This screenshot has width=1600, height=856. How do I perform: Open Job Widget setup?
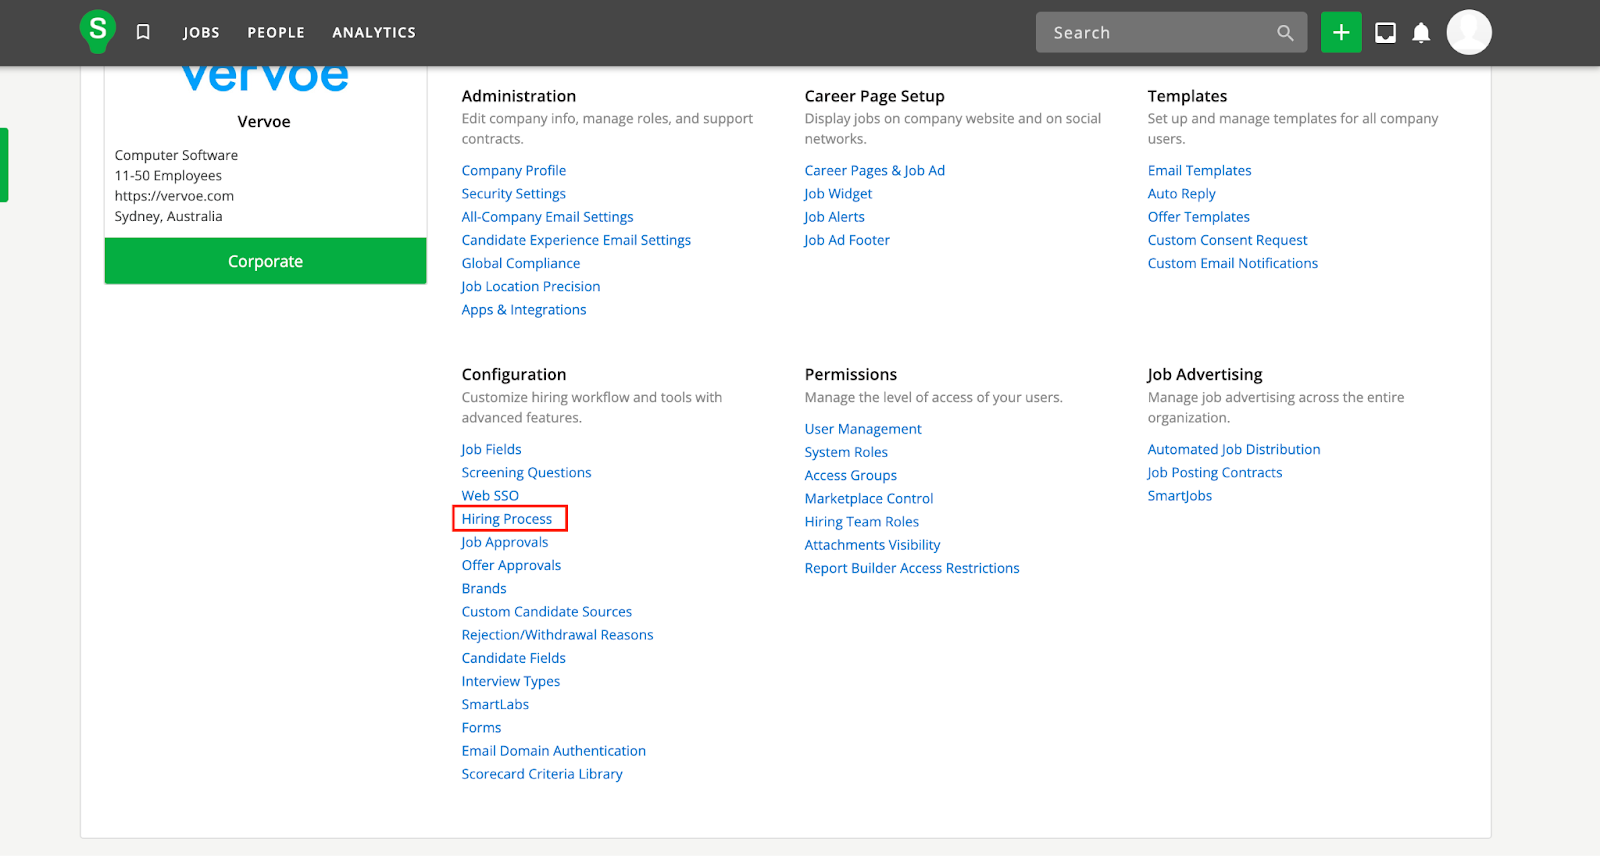838,194
